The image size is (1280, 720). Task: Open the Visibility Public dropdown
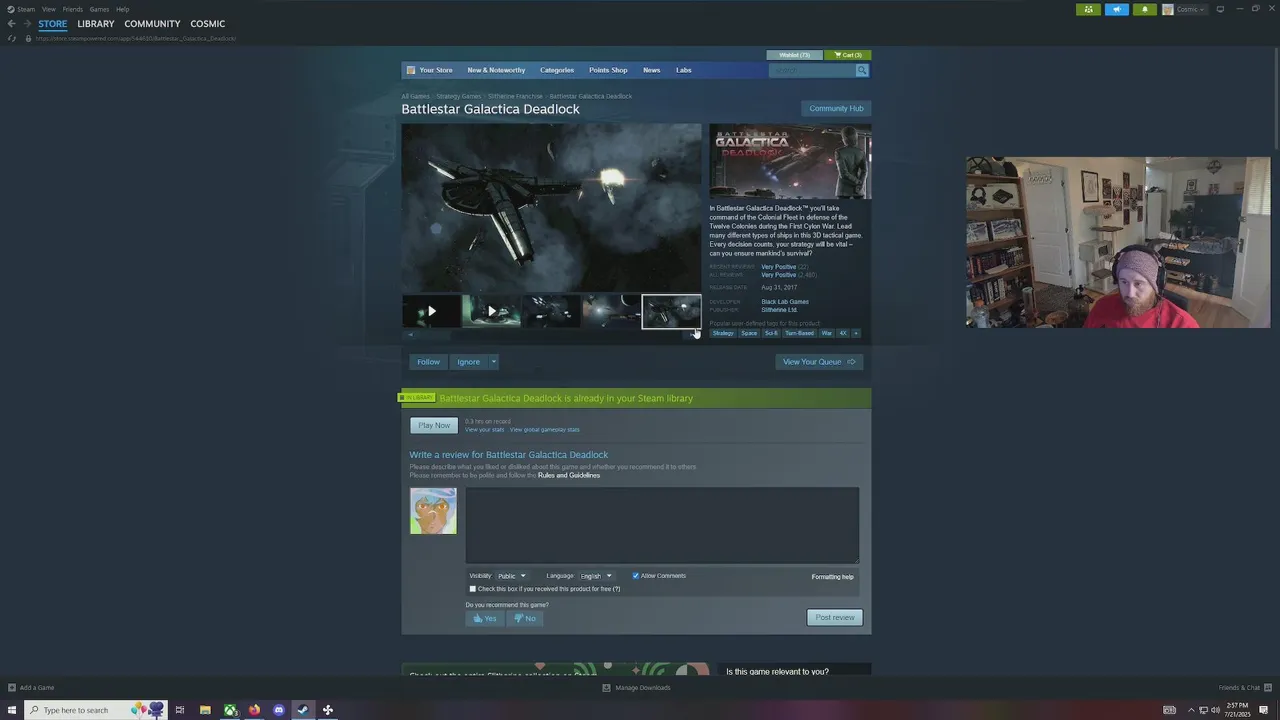511,576
